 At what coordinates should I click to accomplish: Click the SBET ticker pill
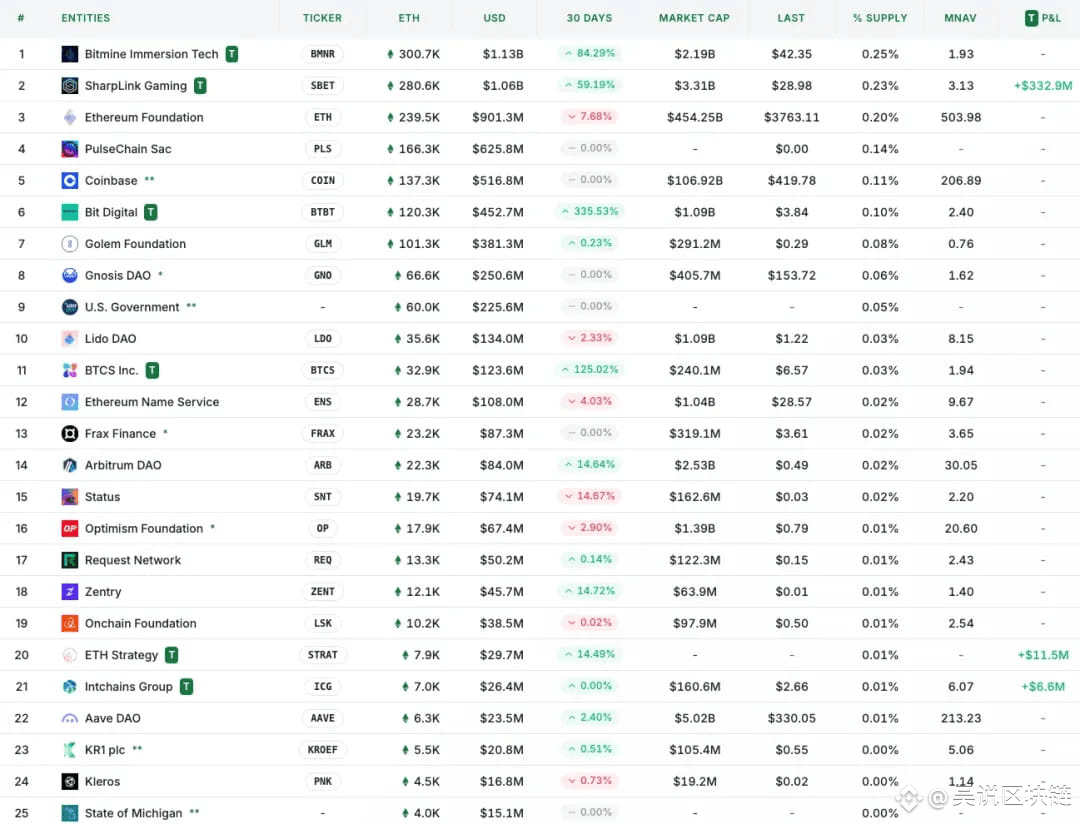point(322,85)
